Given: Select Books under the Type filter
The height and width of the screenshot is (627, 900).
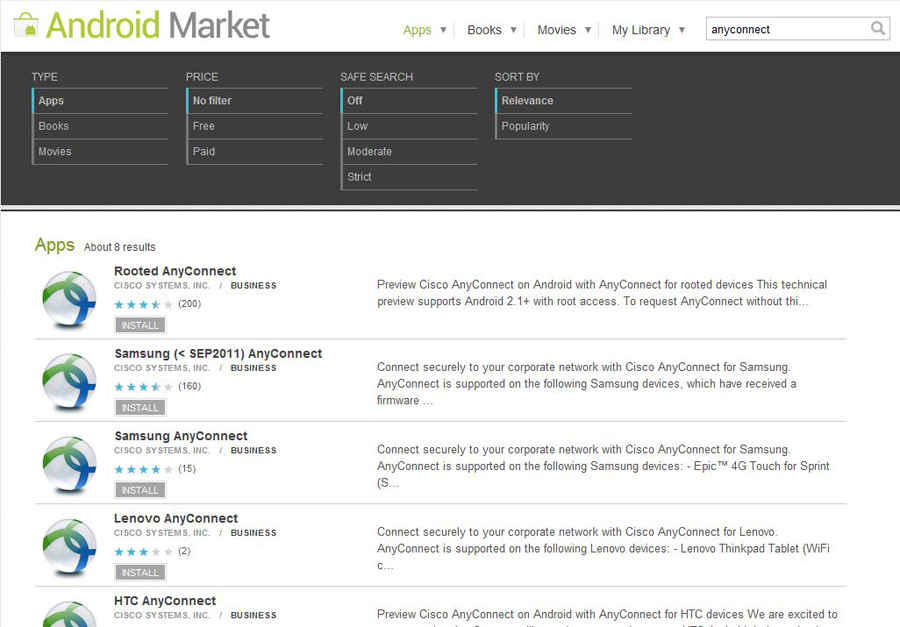Looking at the screenshot, I should pos(100,126).
